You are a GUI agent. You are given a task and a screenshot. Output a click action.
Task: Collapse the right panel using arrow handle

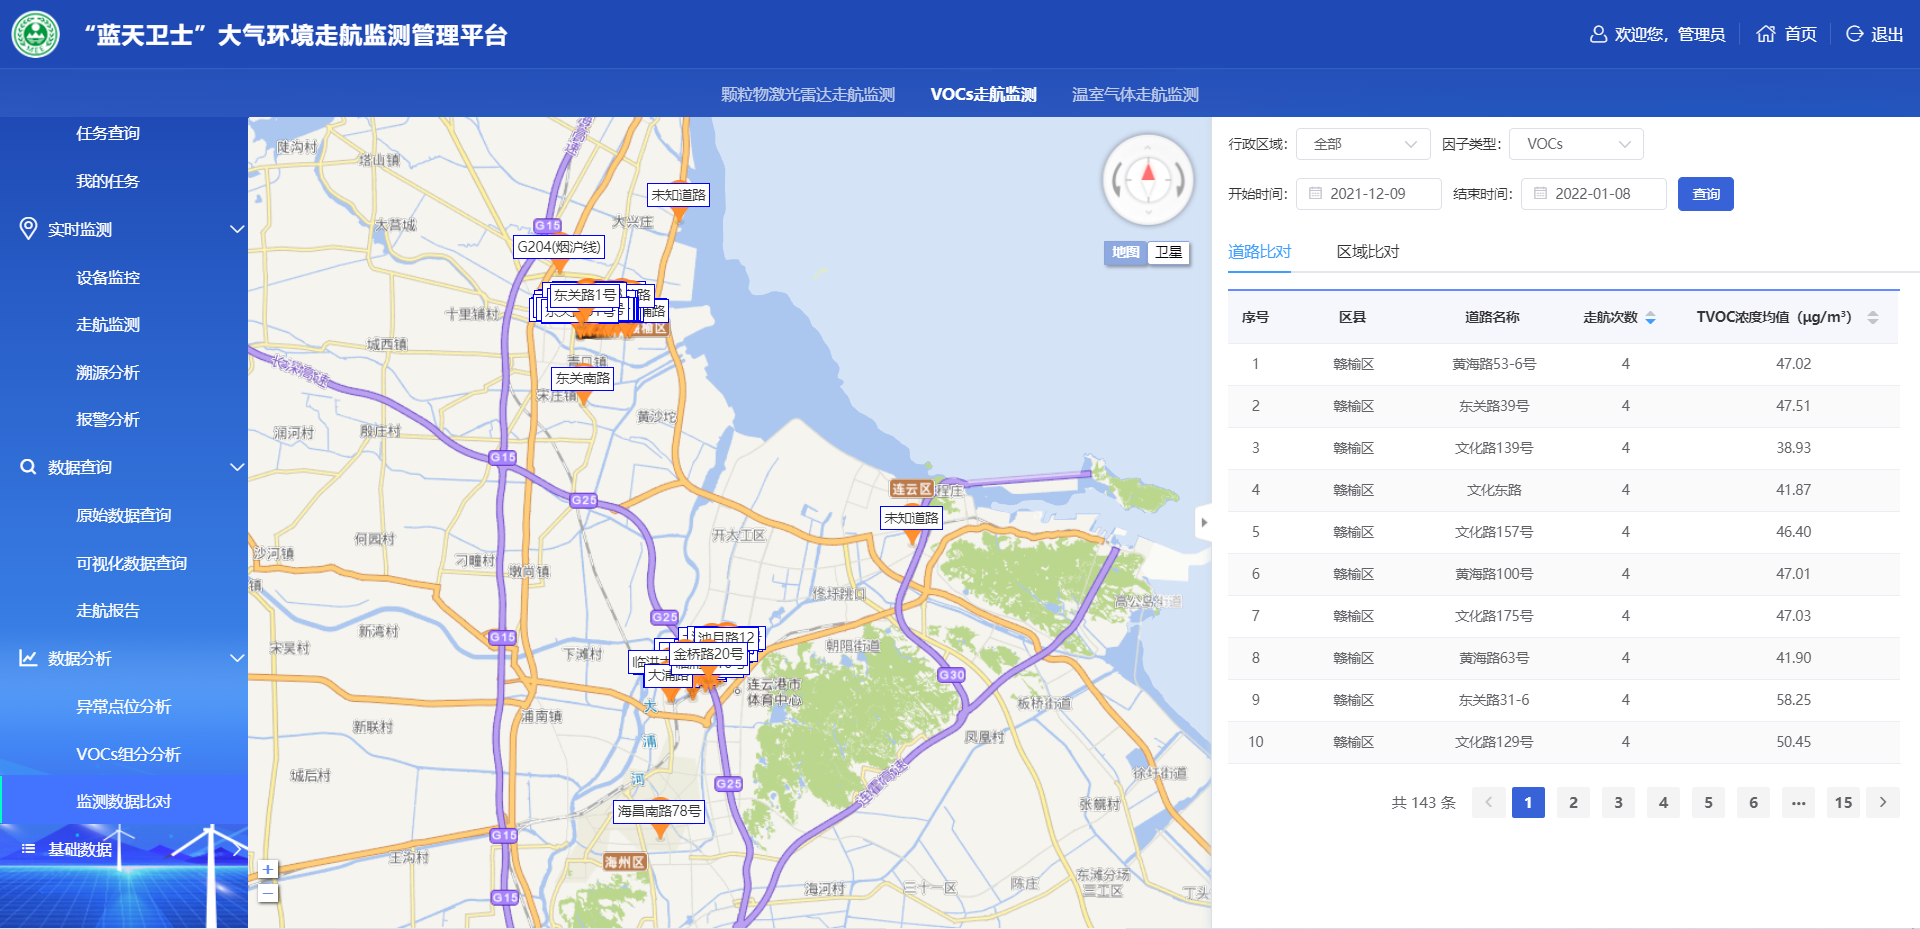(x=1204, y=522)
